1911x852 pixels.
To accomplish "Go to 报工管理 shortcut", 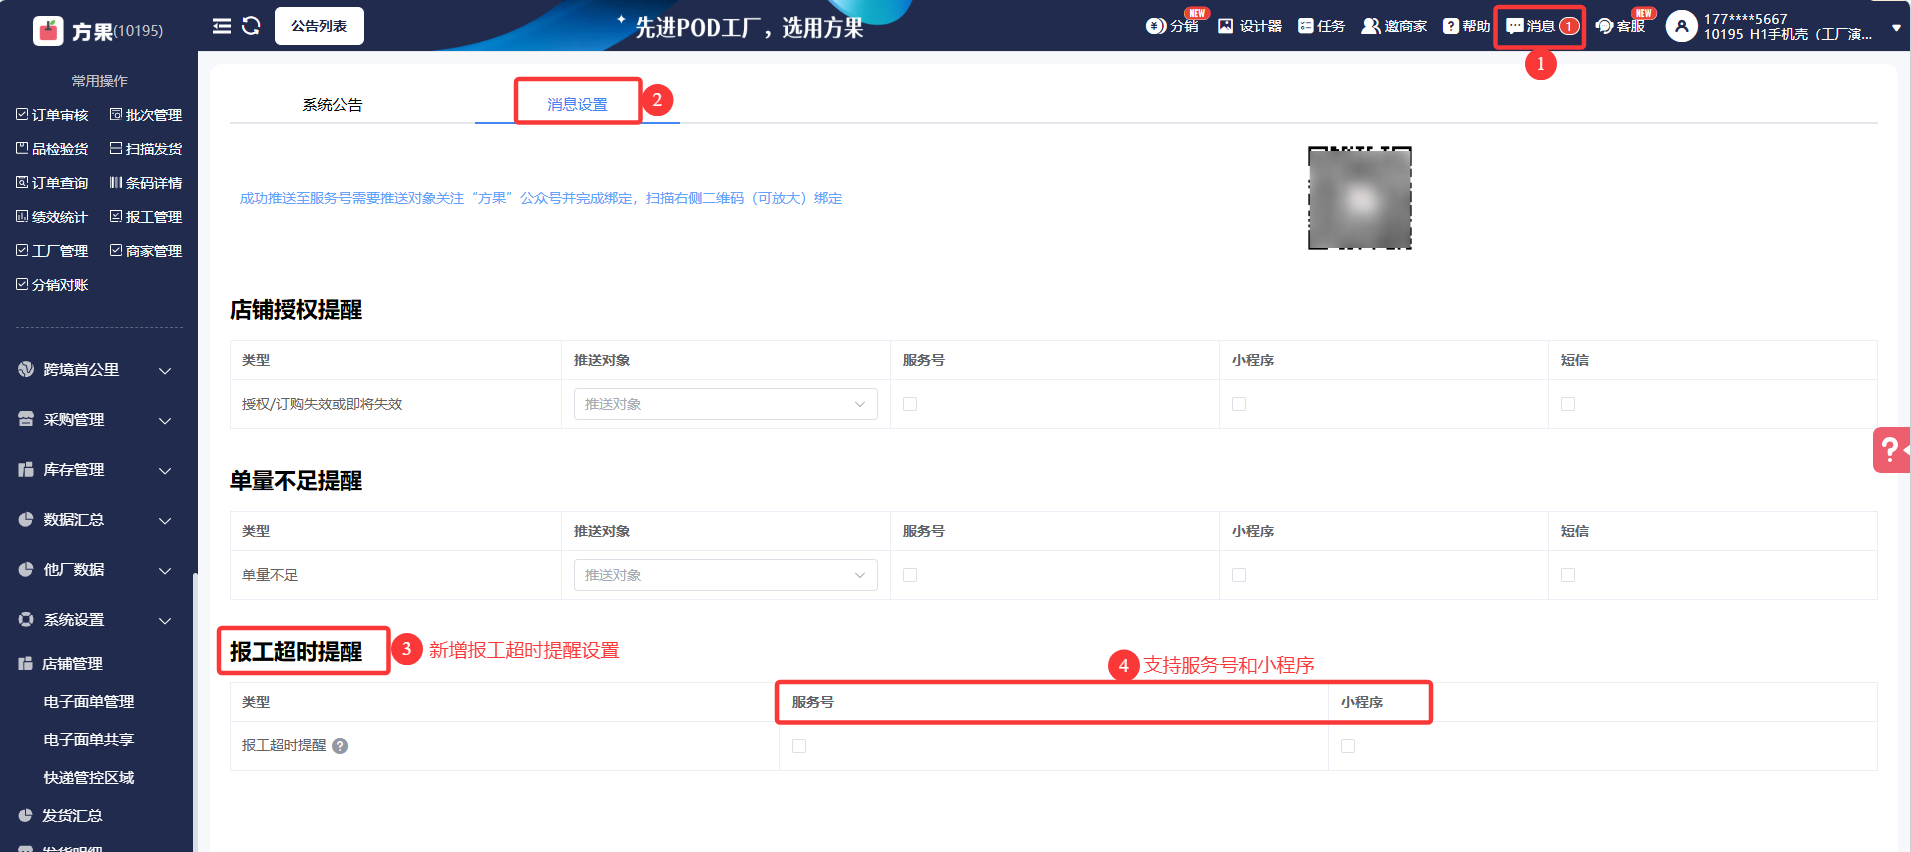I will tap(146, 217).
